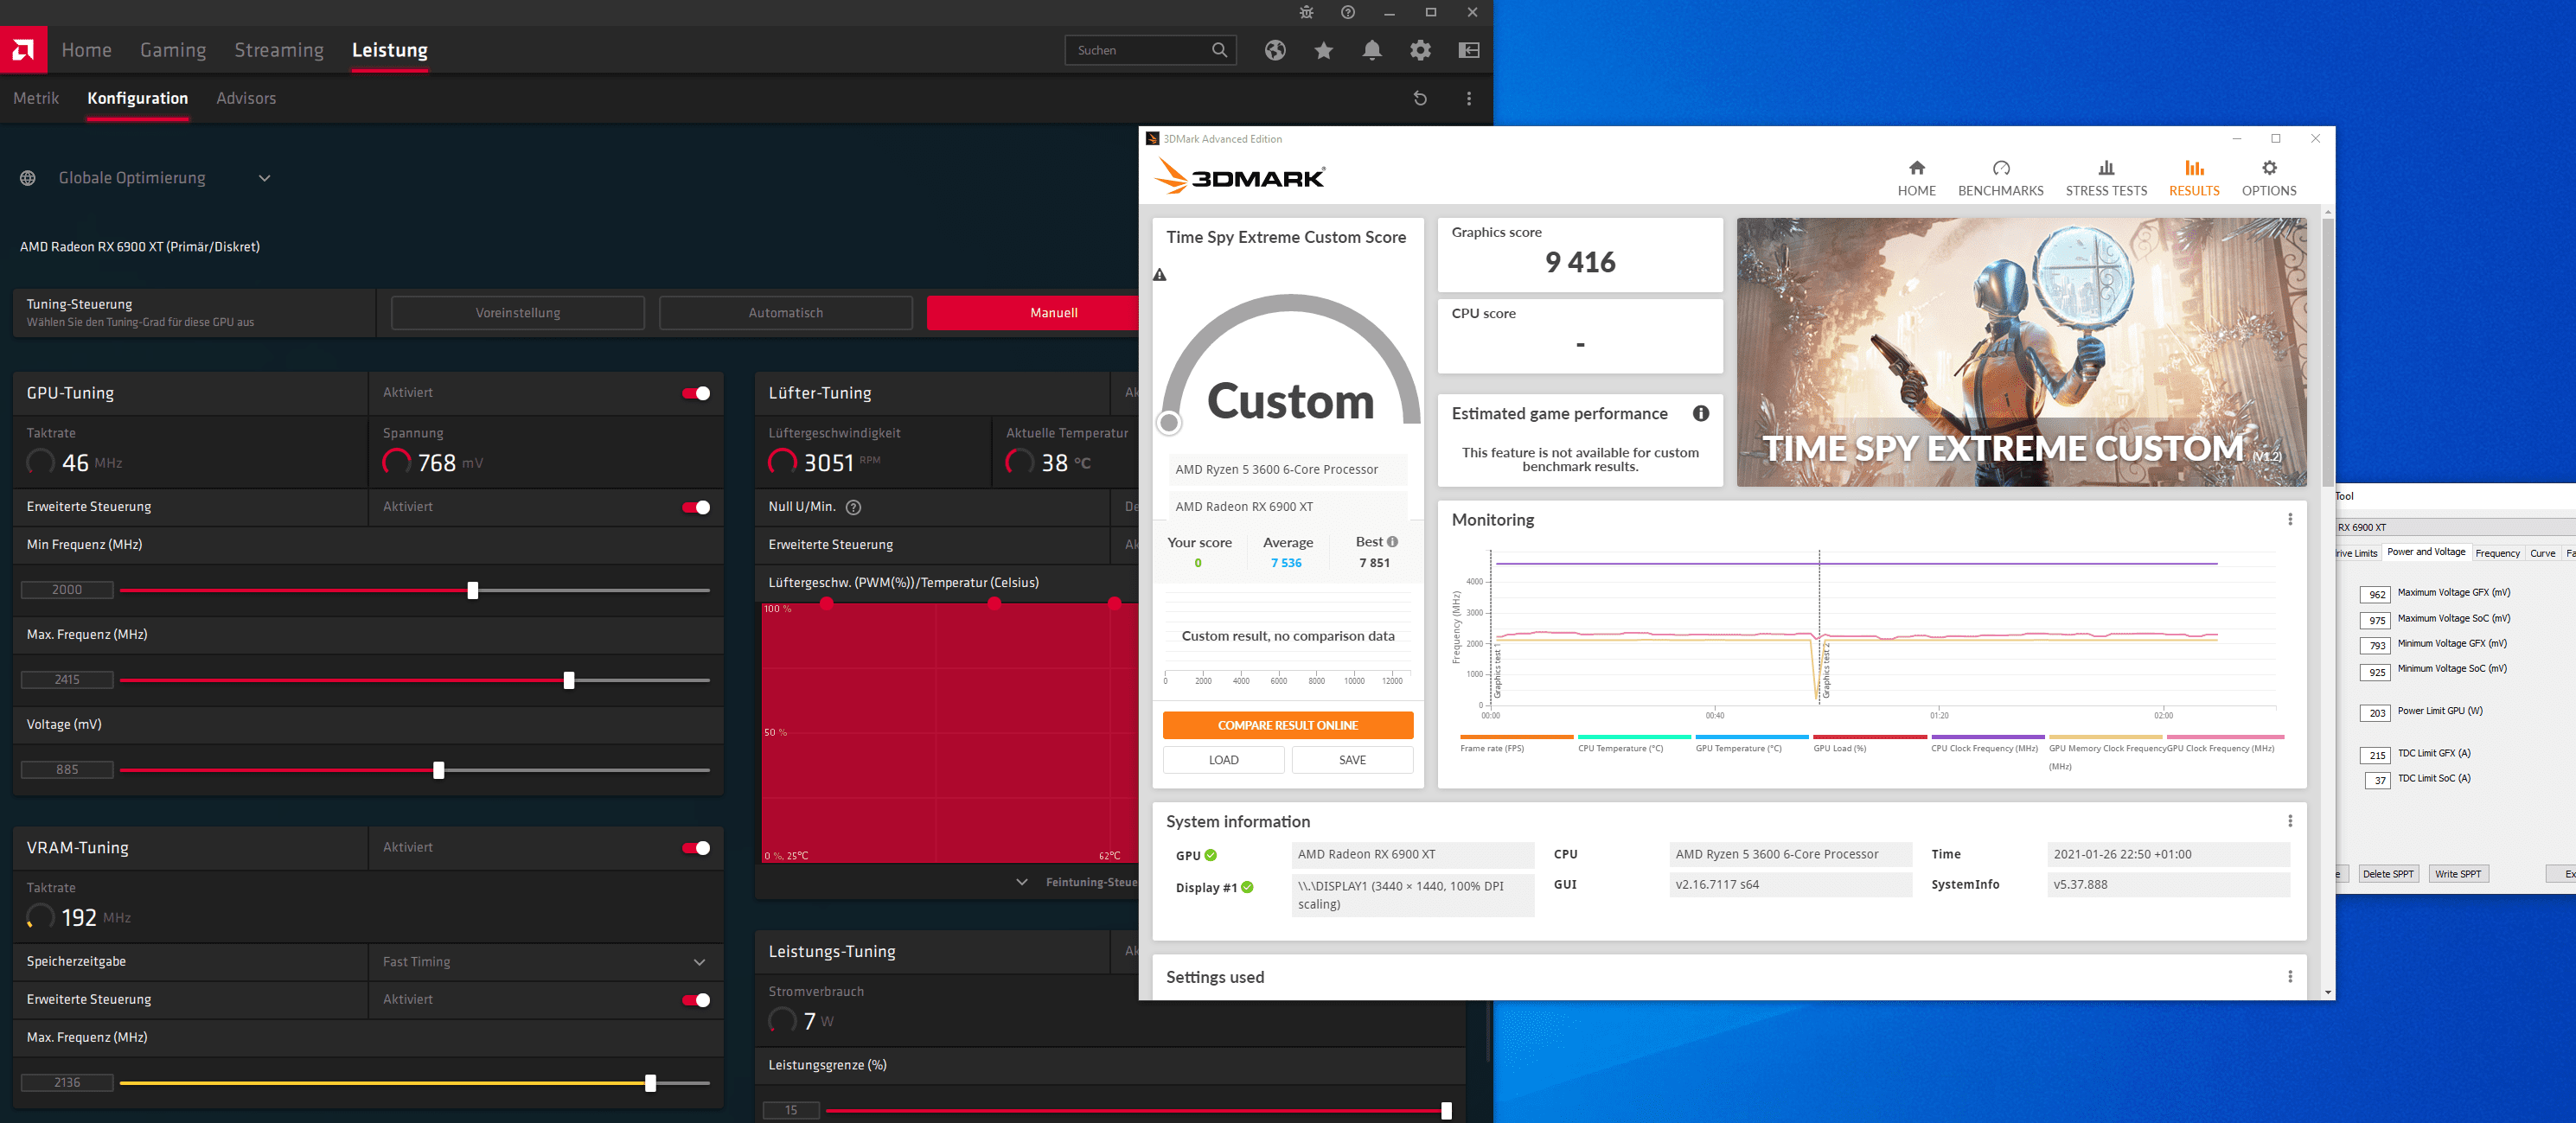Open 3DMark OPTIONS gear icon

(x=2269, y=168)
